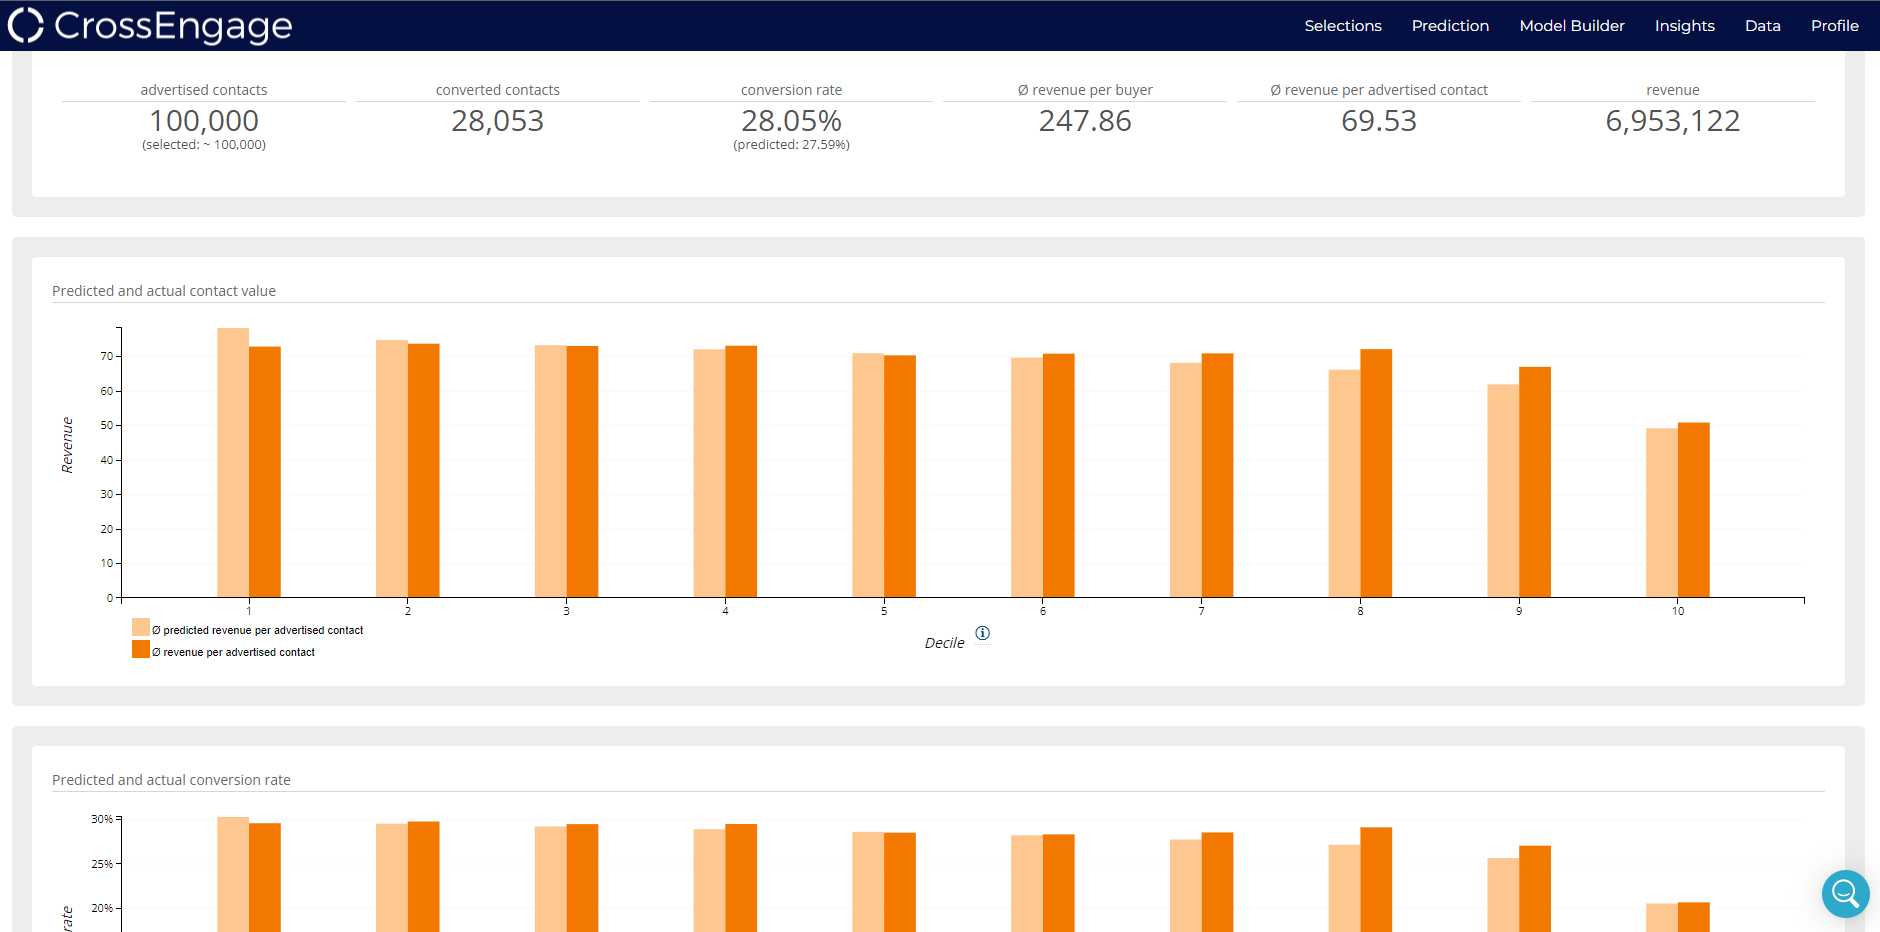The width and height of the screenshot is (1880, 932).
Task: Click the light orange predicted revenue legend swatch
Action: tap(141, 628)
